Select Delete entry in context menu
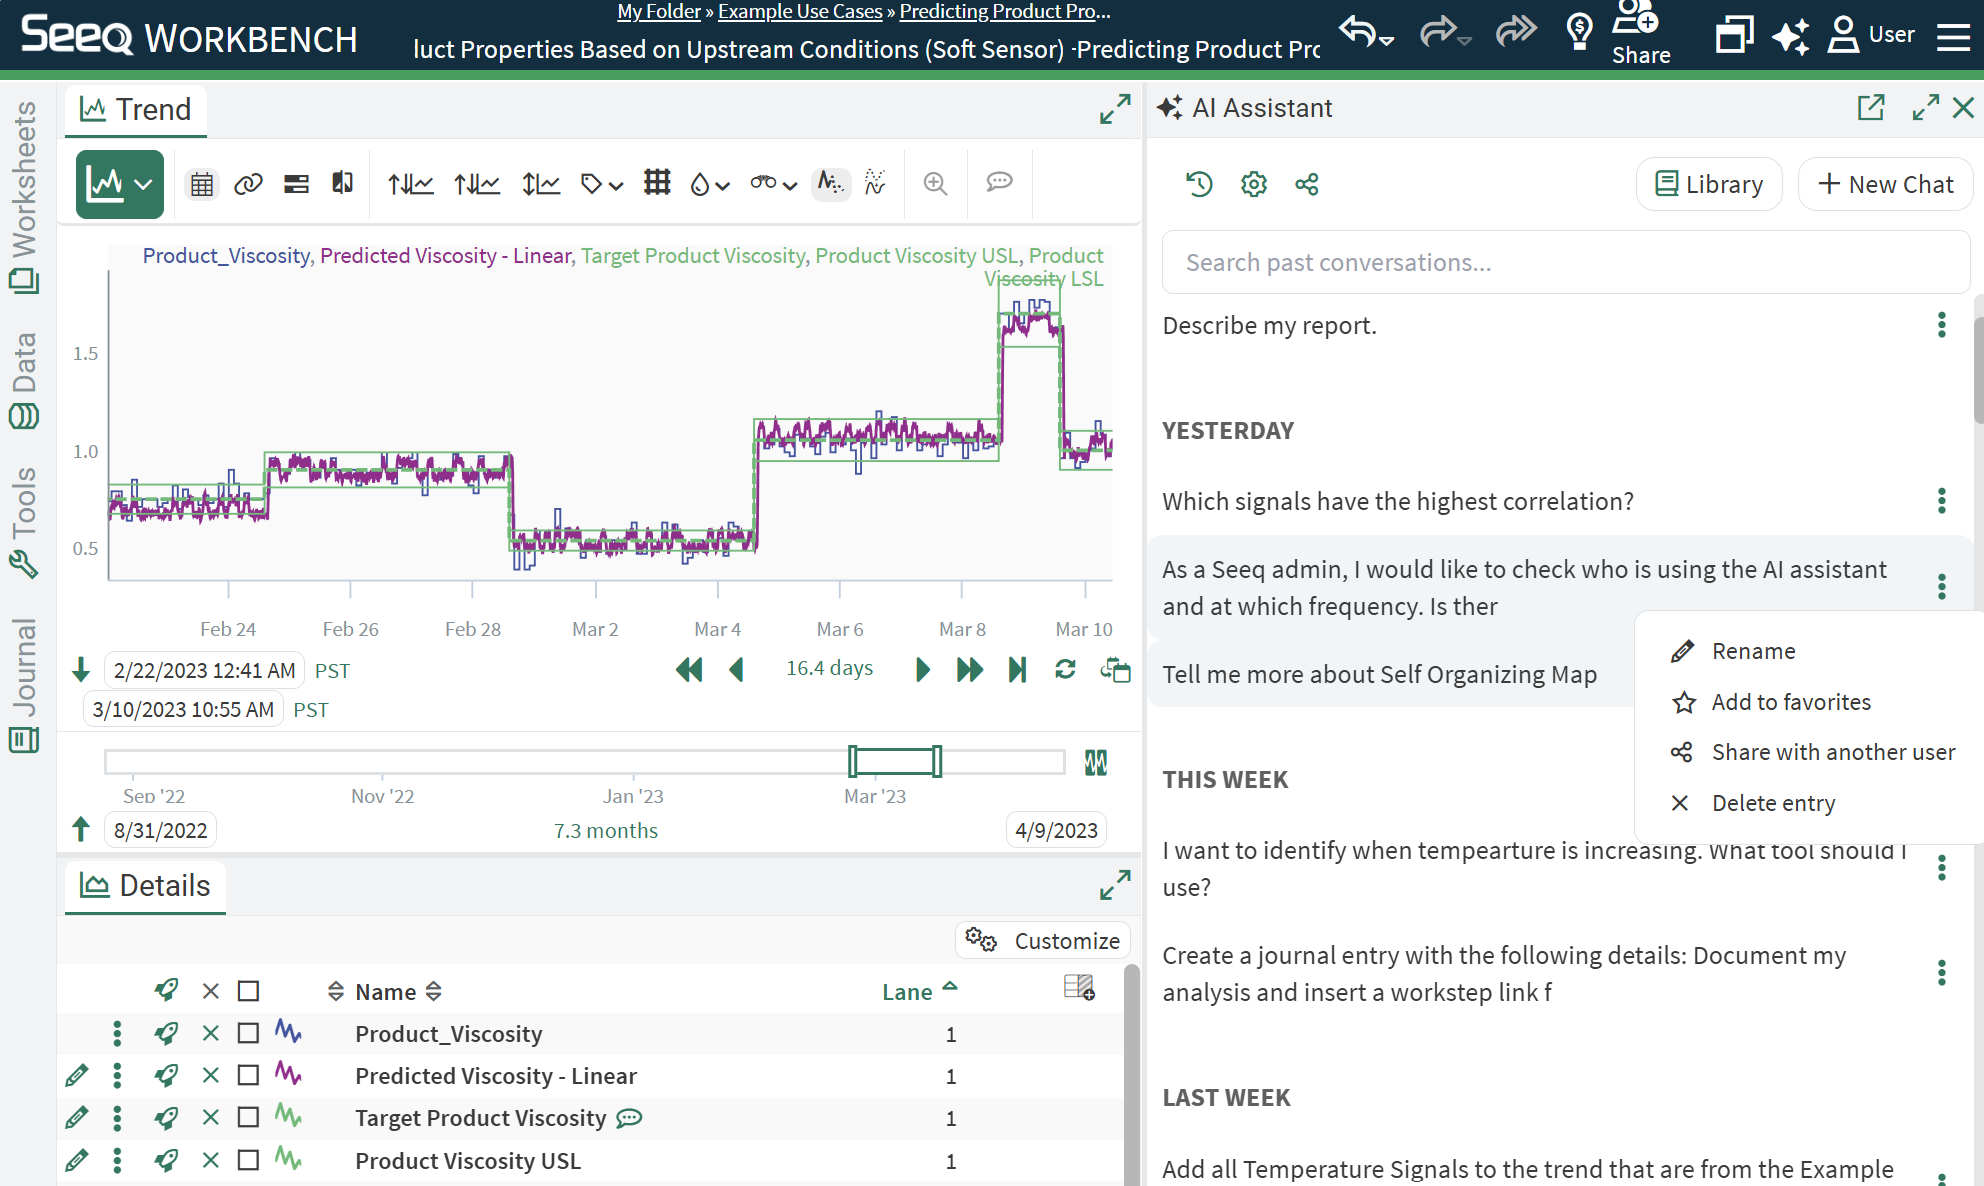The image size is (1984, 1186). (1773, 803)
